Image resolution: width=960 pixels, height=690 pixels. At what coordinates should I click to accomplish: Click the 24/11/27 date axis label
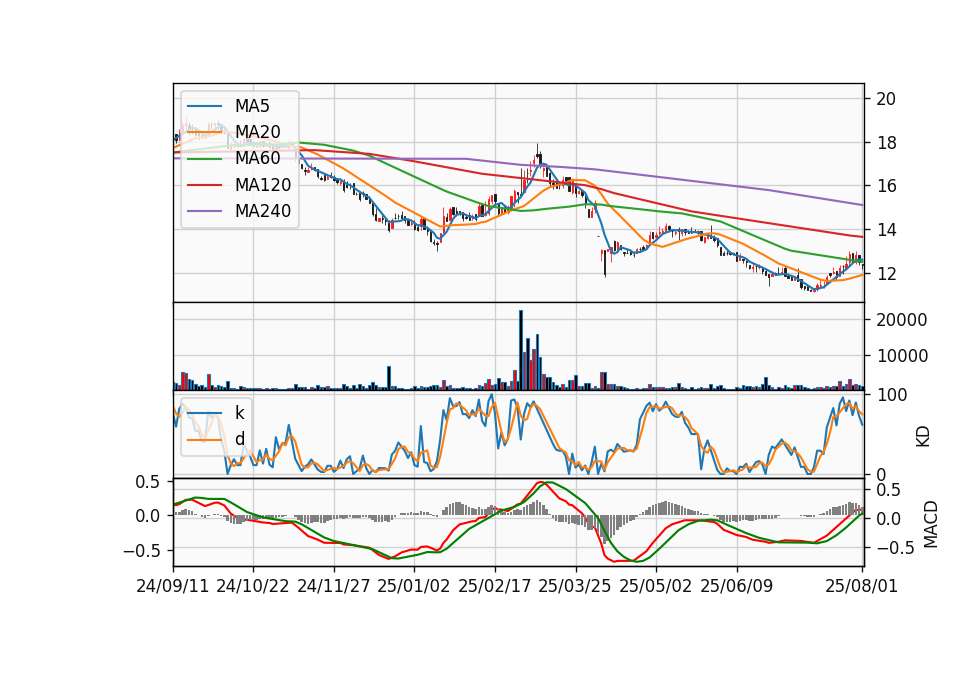(334, 586)
